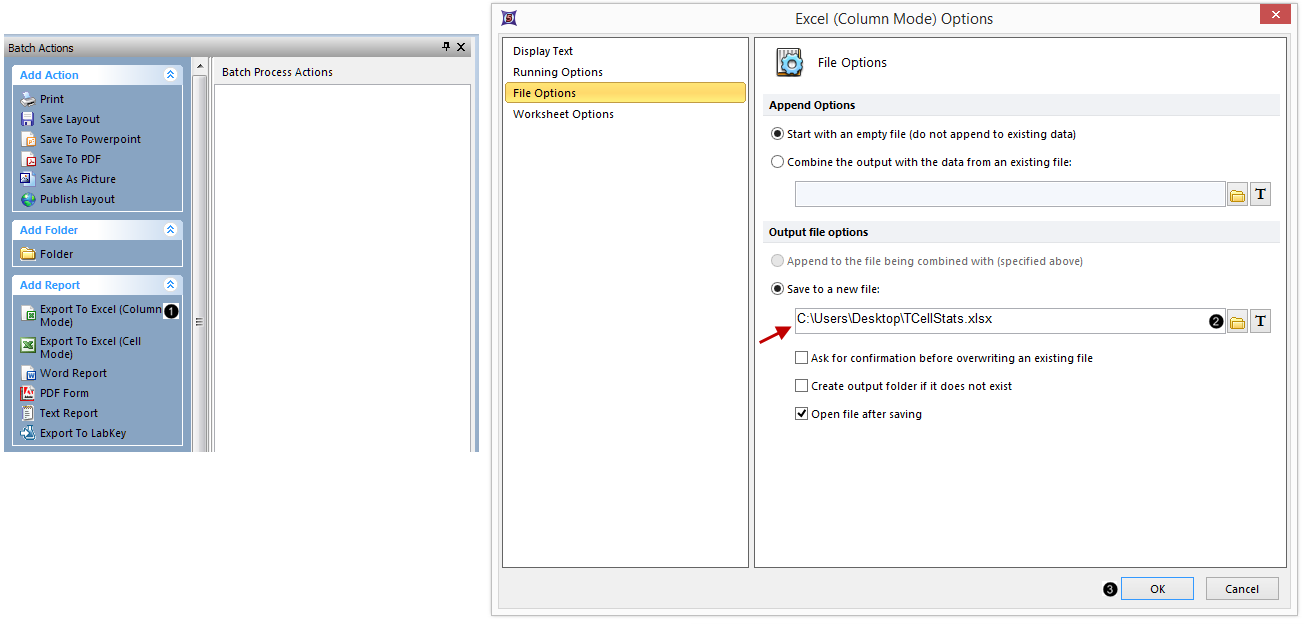Check create output folder if missing
The image size is (1304, 625).
pos(801,386)
